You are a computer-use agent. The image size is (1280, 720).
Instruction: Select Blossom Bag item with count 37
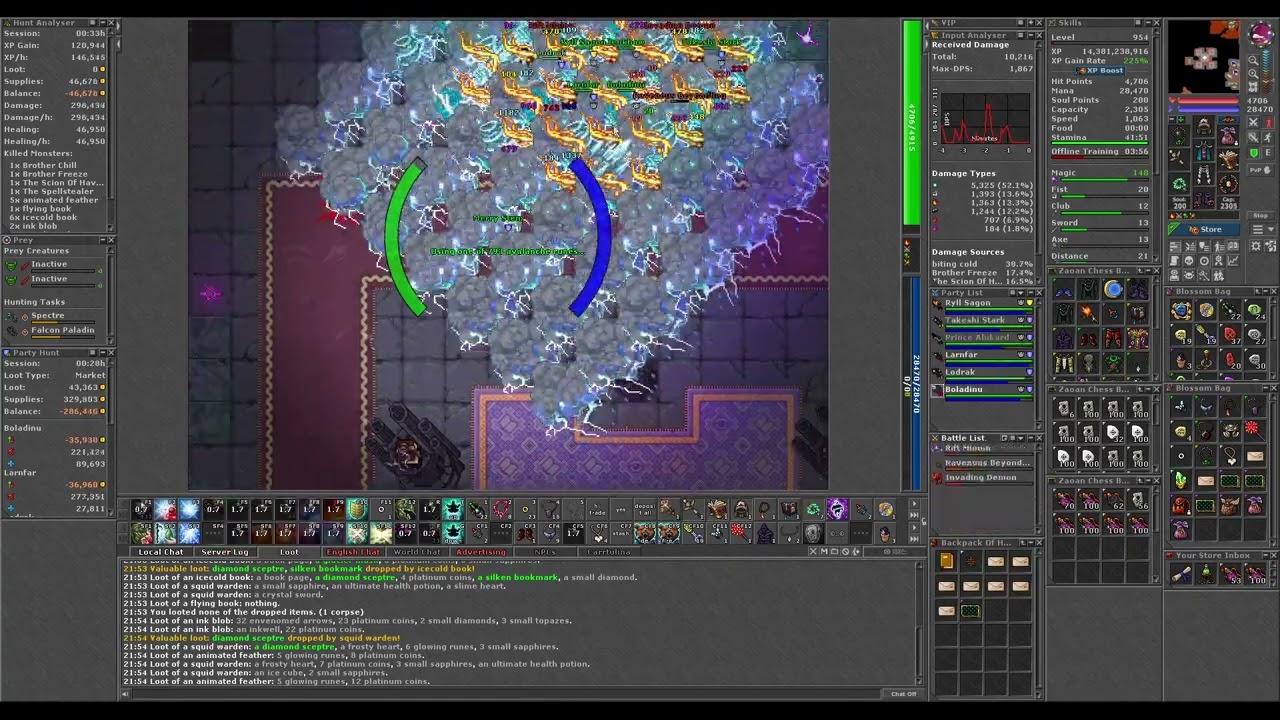(x=1230, y=336)
